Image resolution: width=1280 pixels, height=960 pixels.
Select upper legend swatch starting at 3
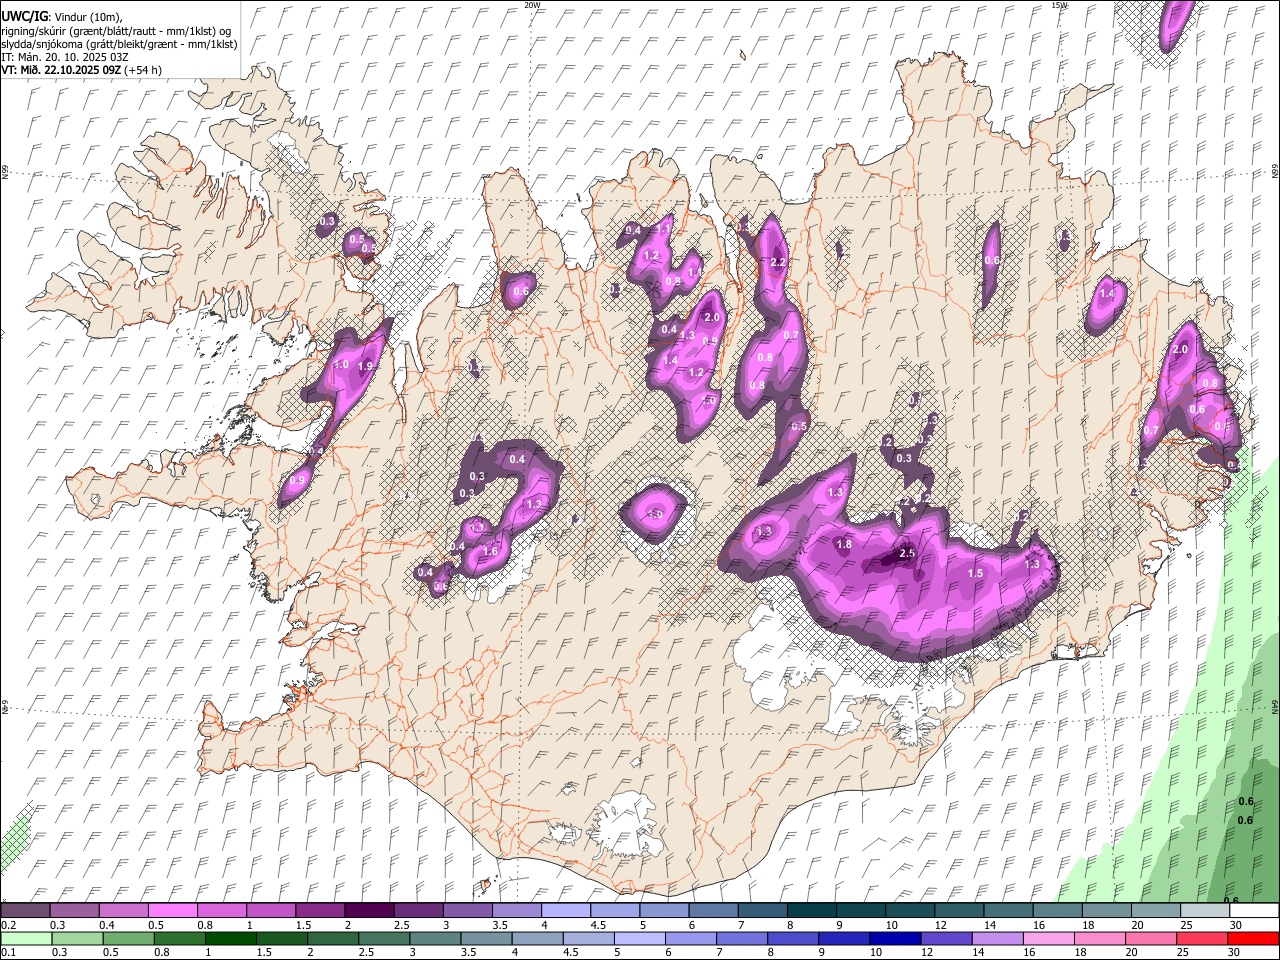(466, 911)
